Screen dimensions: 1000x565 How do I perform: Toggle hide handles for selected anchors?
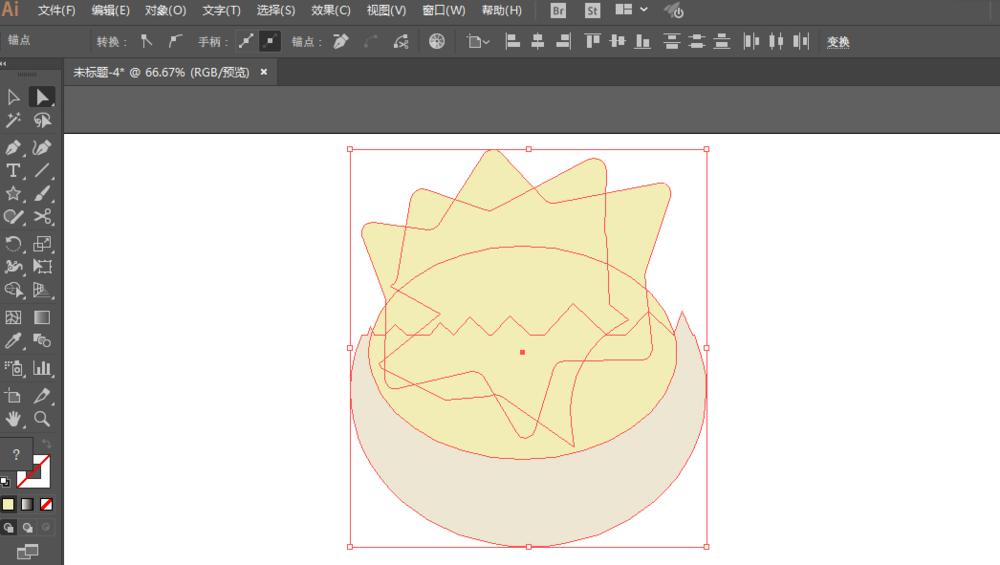pos(270,41)
